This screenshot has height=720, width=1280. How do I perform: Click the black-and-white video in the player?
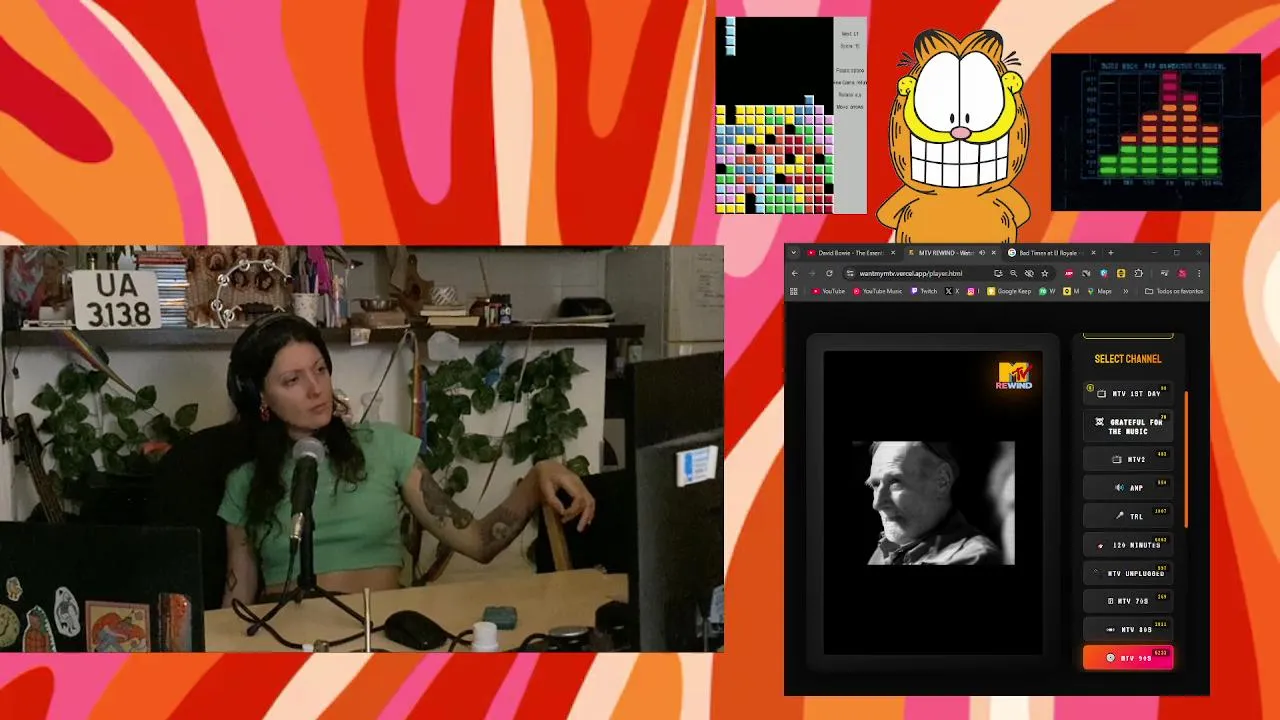point(933,503)
